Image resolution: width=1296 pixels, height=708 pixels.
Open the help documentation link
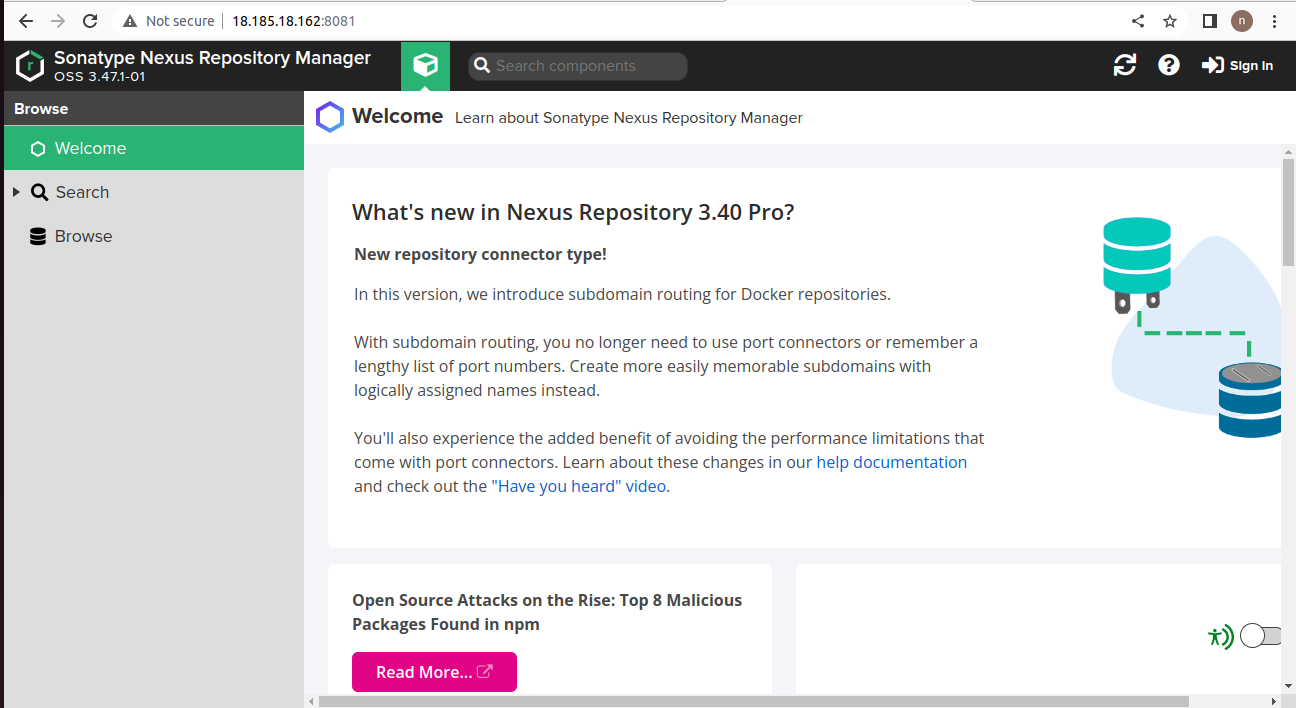(x=891, y=462)
